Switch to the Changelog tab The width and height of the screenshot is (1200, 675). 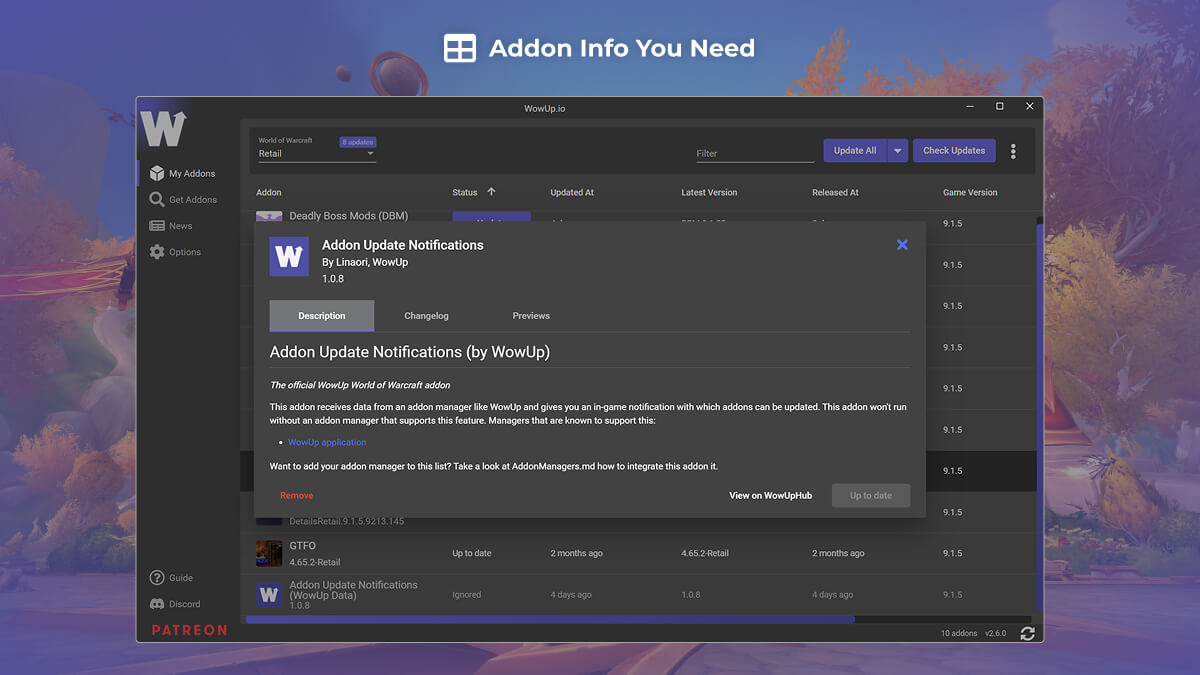426,316
